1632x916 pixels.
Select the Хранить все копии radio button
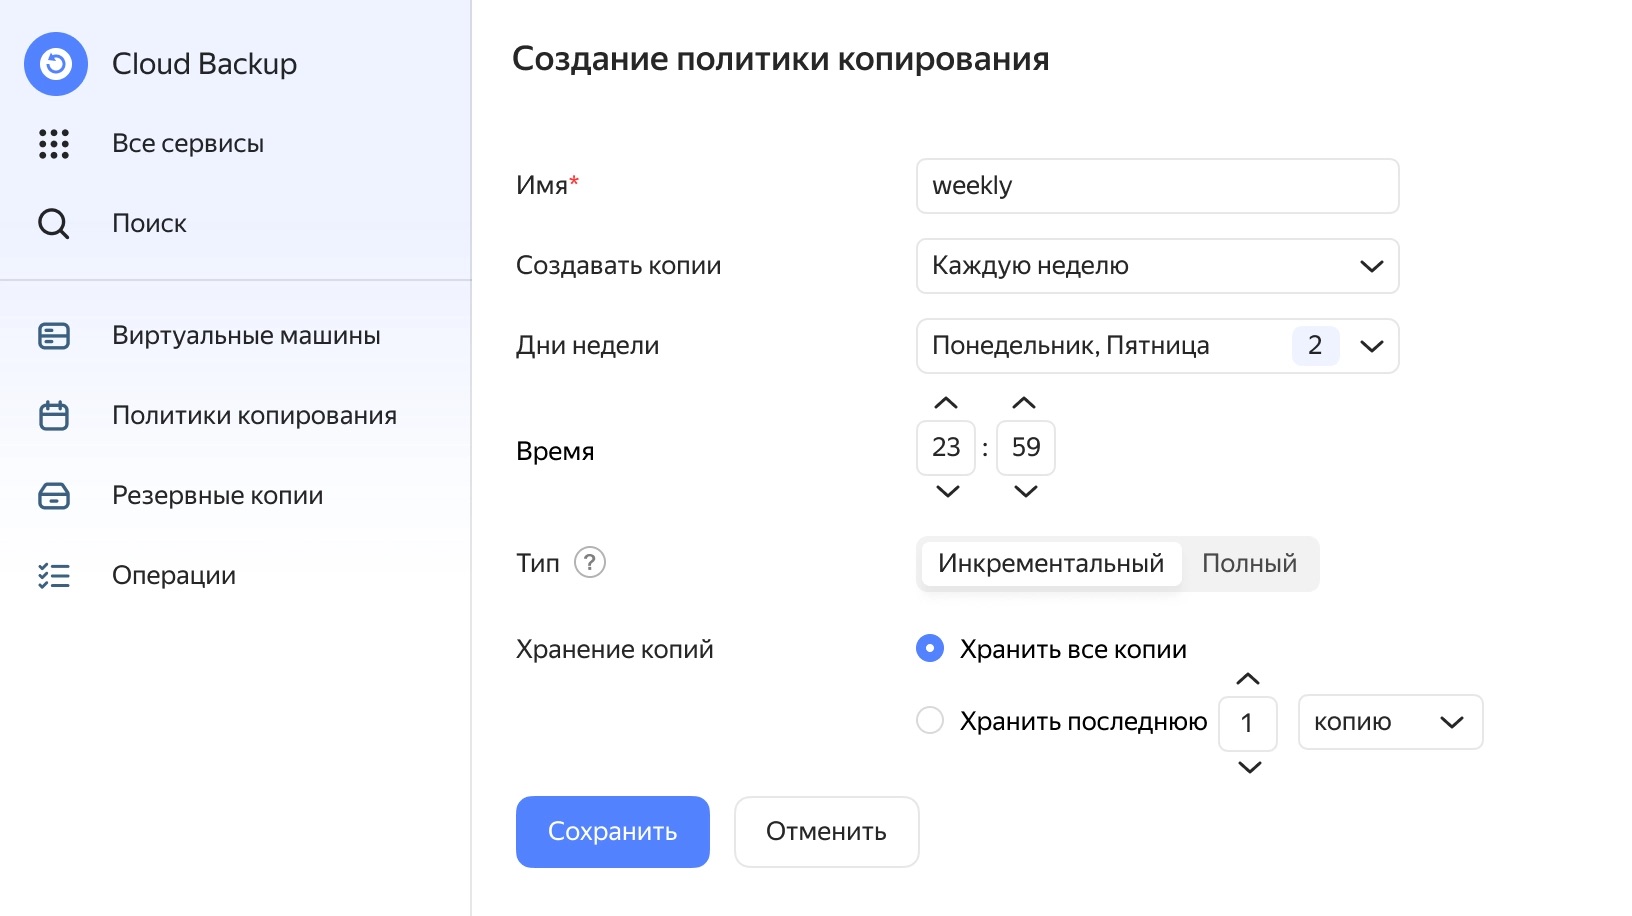click(930, 649)
